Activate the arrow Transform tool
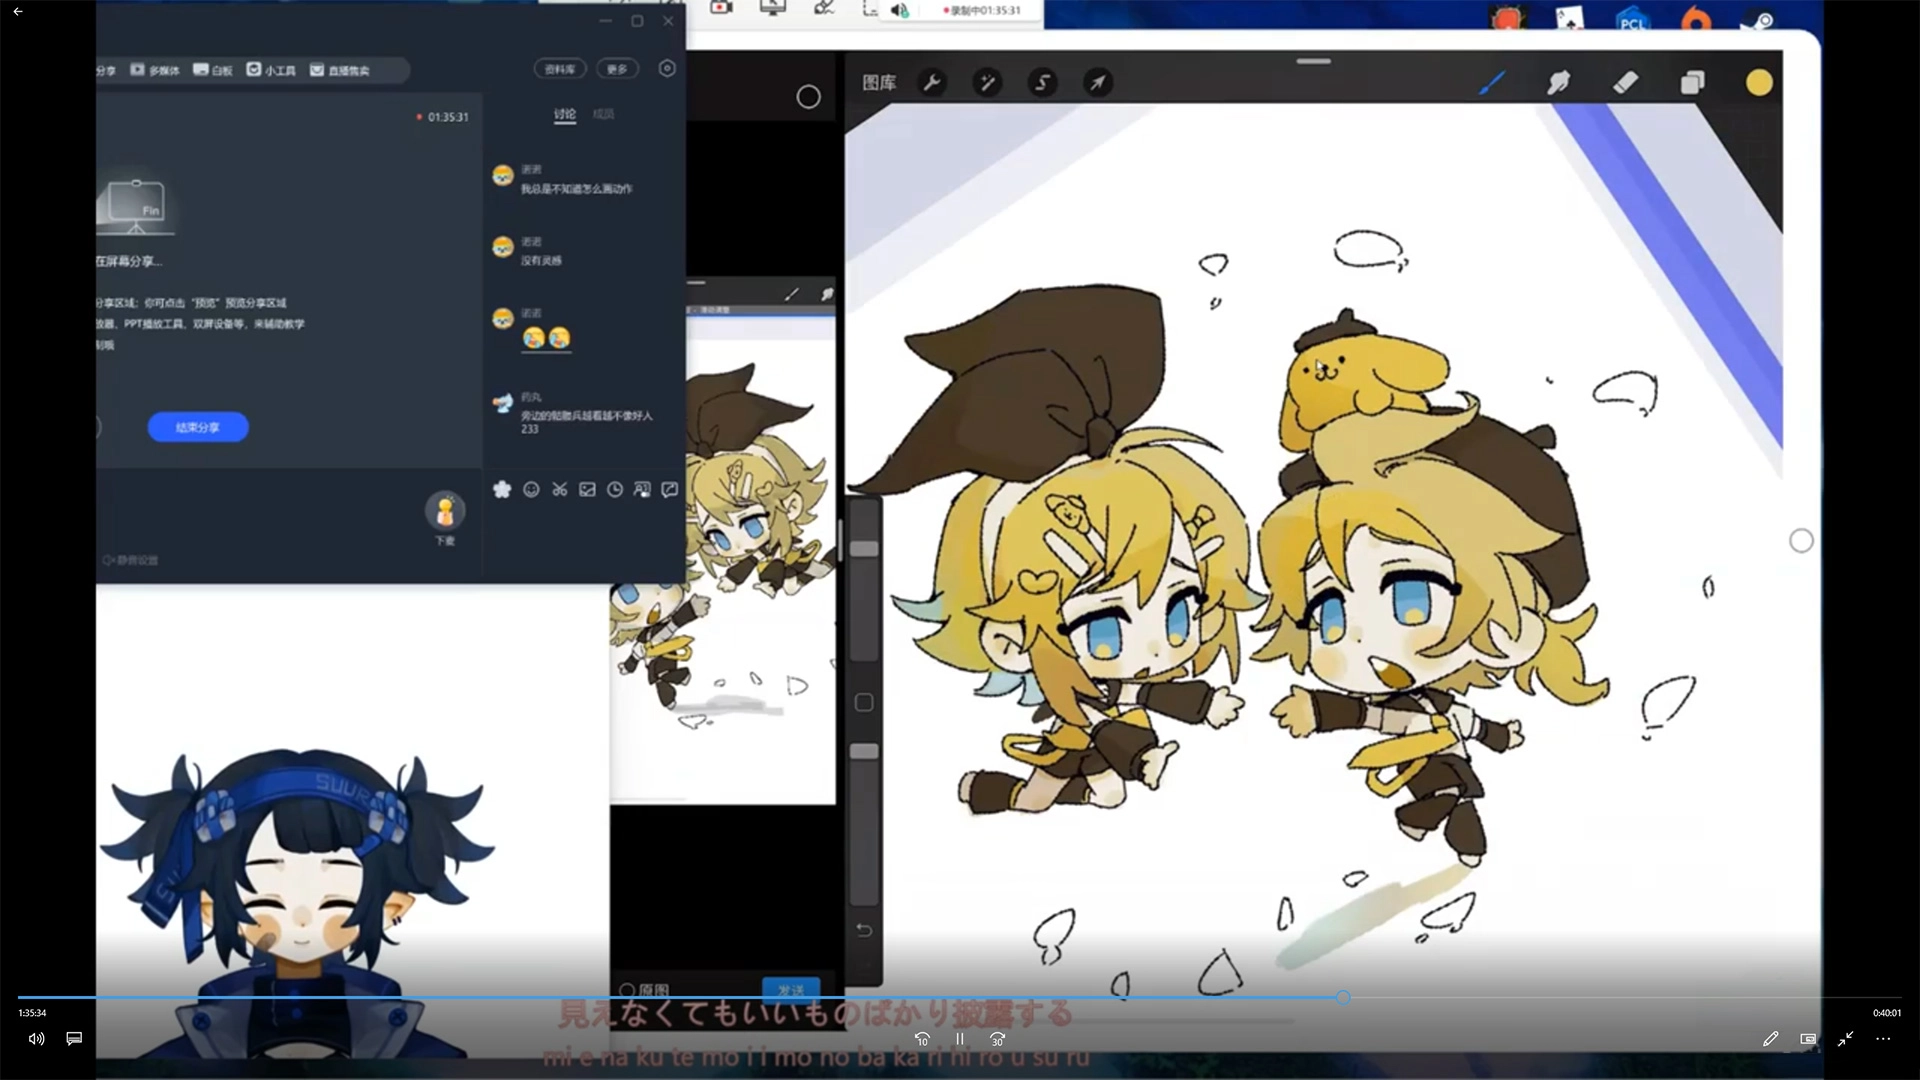 (x=1097, y=83)
